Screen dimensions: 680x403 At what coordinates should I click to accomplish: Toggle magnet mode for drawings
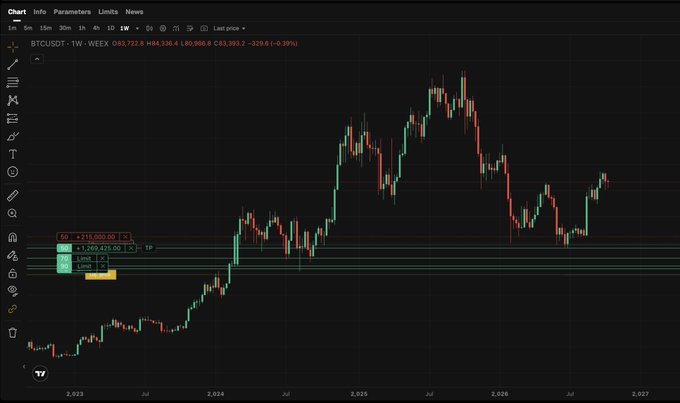13,237
